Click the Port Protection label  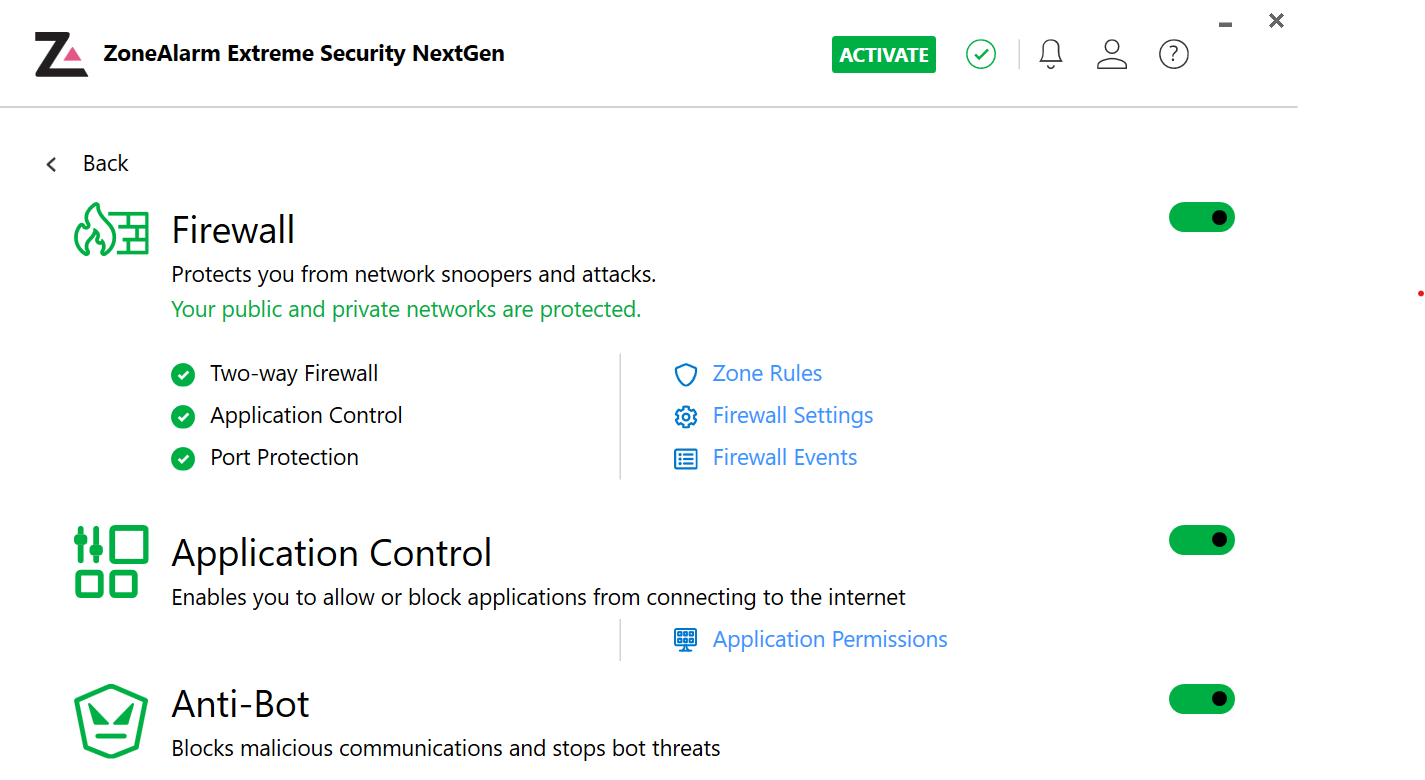(x=284, y=458)
